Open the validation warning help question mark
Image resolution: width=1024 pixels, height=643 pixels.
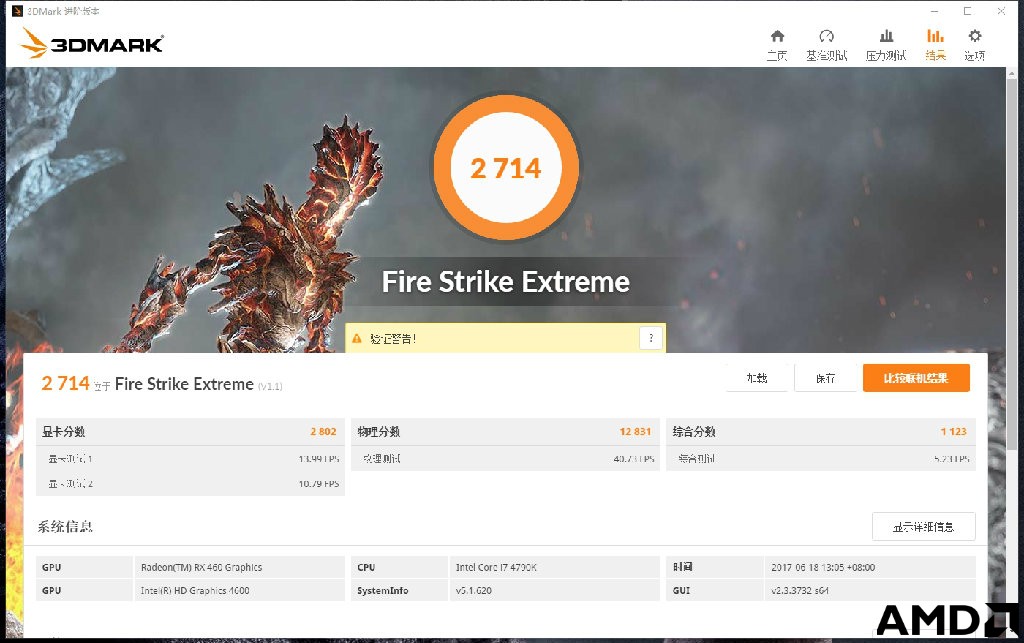650,338
